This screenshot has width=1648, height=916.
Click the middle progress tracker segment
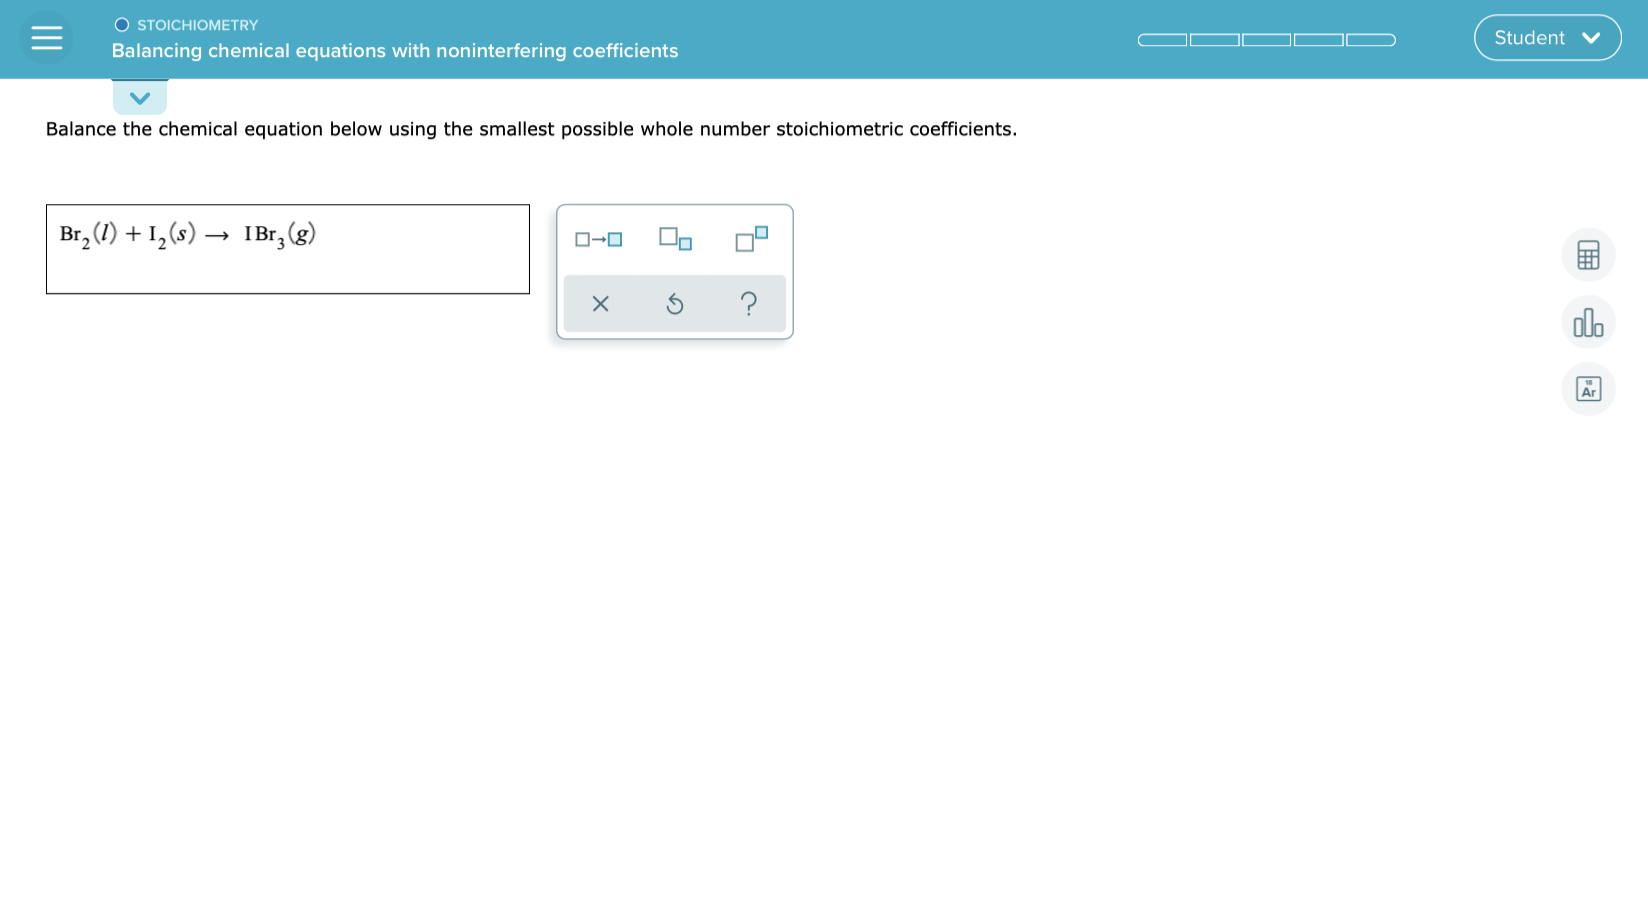[1266, 39]
